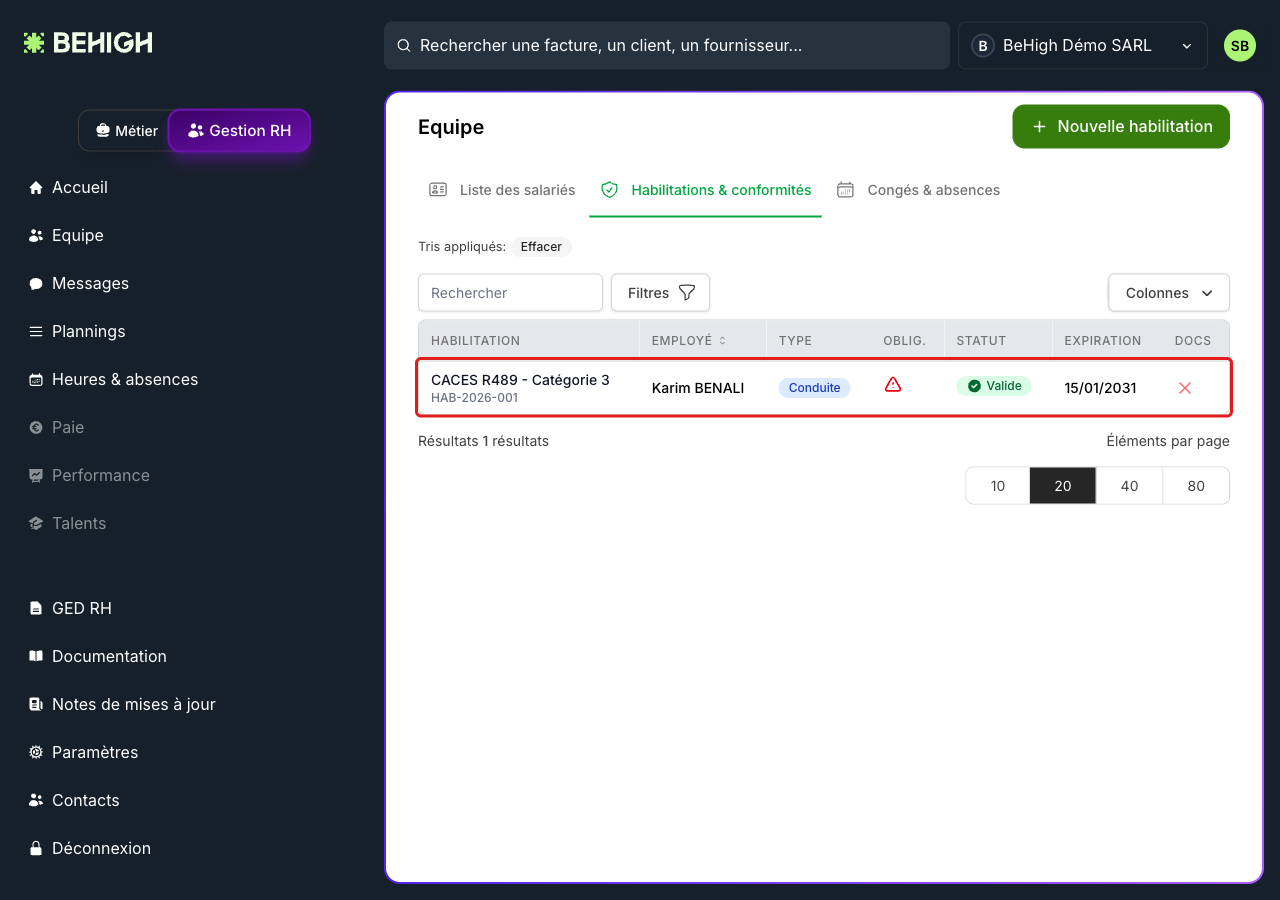Click the Heures & absences calendar icon
This screenshot has height=900, width=1280.
tap(36, 380)
